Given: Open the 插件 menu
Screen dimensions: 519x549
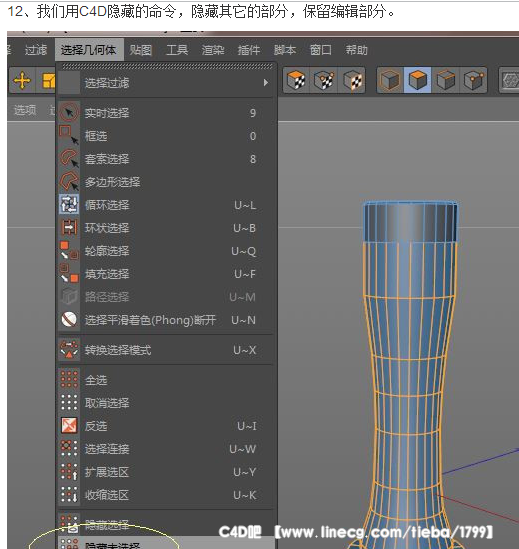Looking at the screenshot, I should pyautogui.click(x=249, y=50).
